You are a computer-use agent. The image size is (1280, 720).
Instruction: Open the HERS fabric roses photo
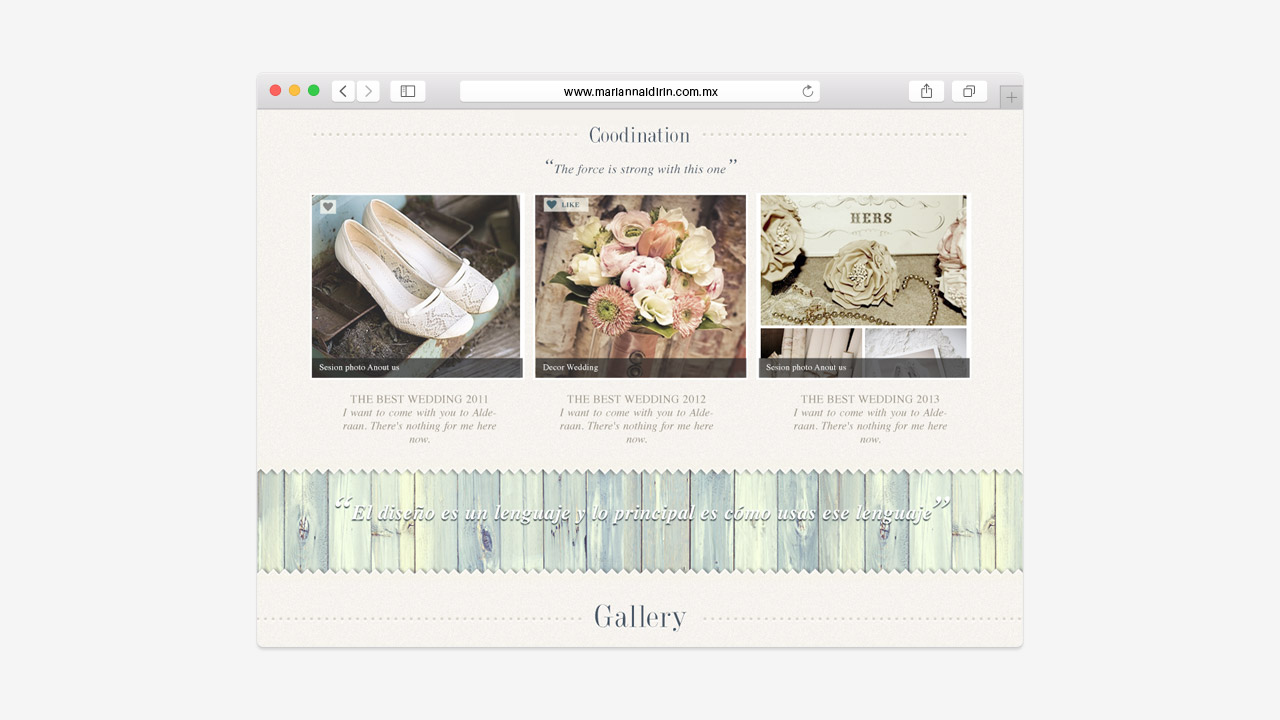(x=863, y=260)
